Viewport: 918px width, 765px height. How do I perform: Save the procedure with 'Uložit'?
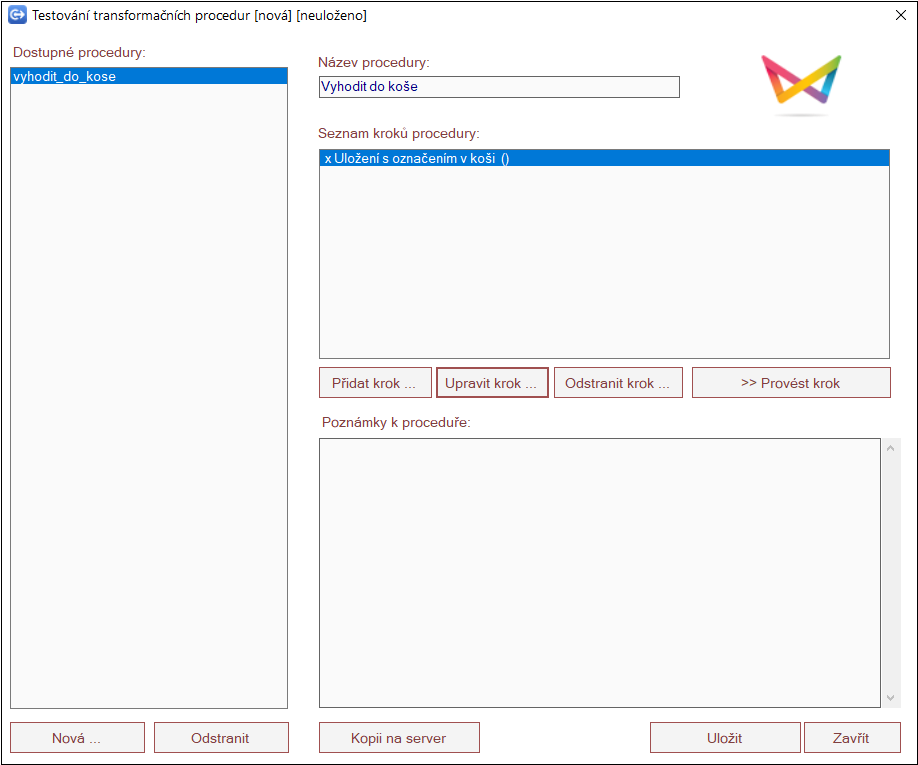[725, 738]
